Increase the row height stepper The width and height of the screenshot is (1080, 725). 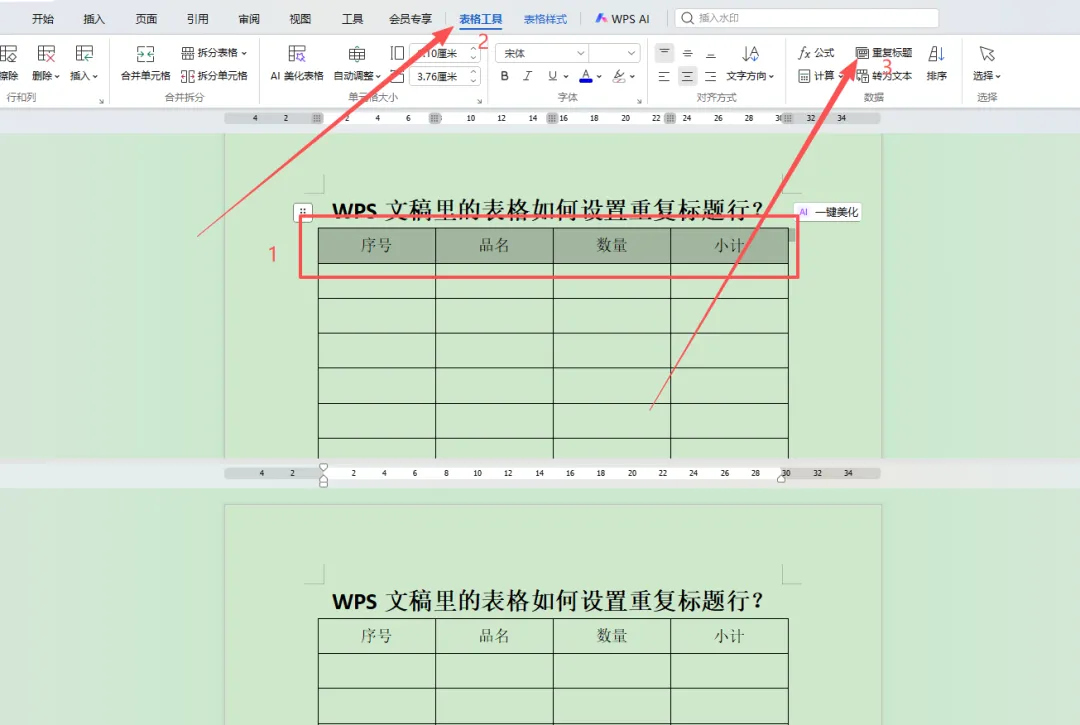474,49
